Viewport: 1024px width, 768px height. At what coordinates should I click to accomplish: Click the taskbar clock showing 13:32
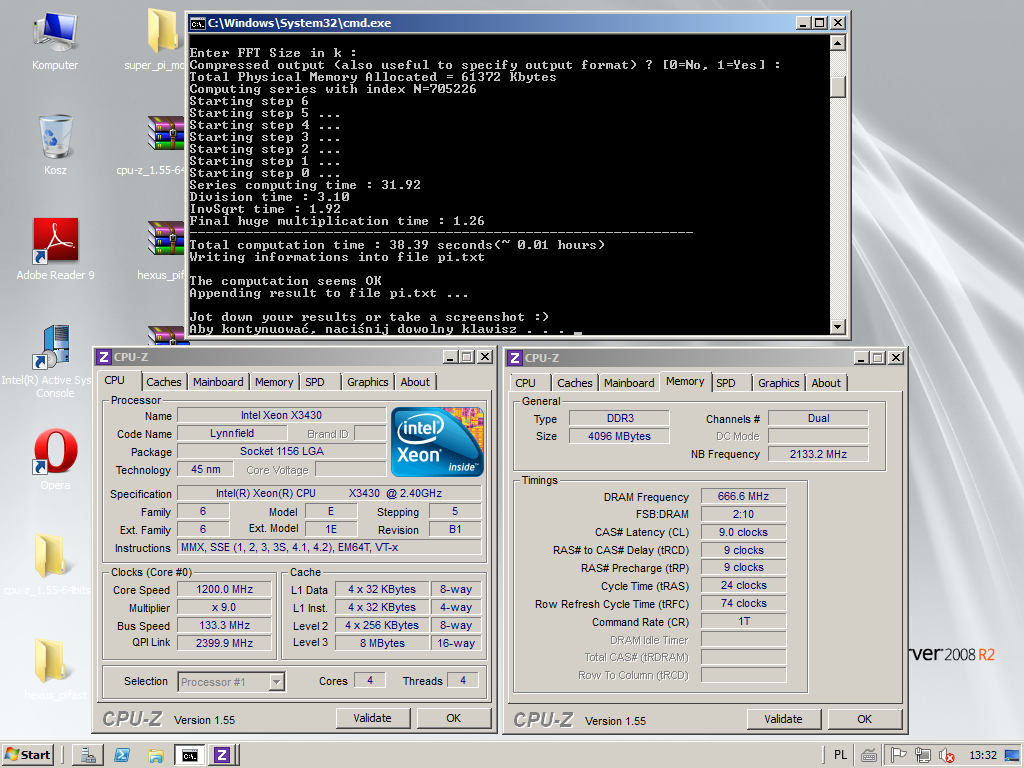[983, 756]
